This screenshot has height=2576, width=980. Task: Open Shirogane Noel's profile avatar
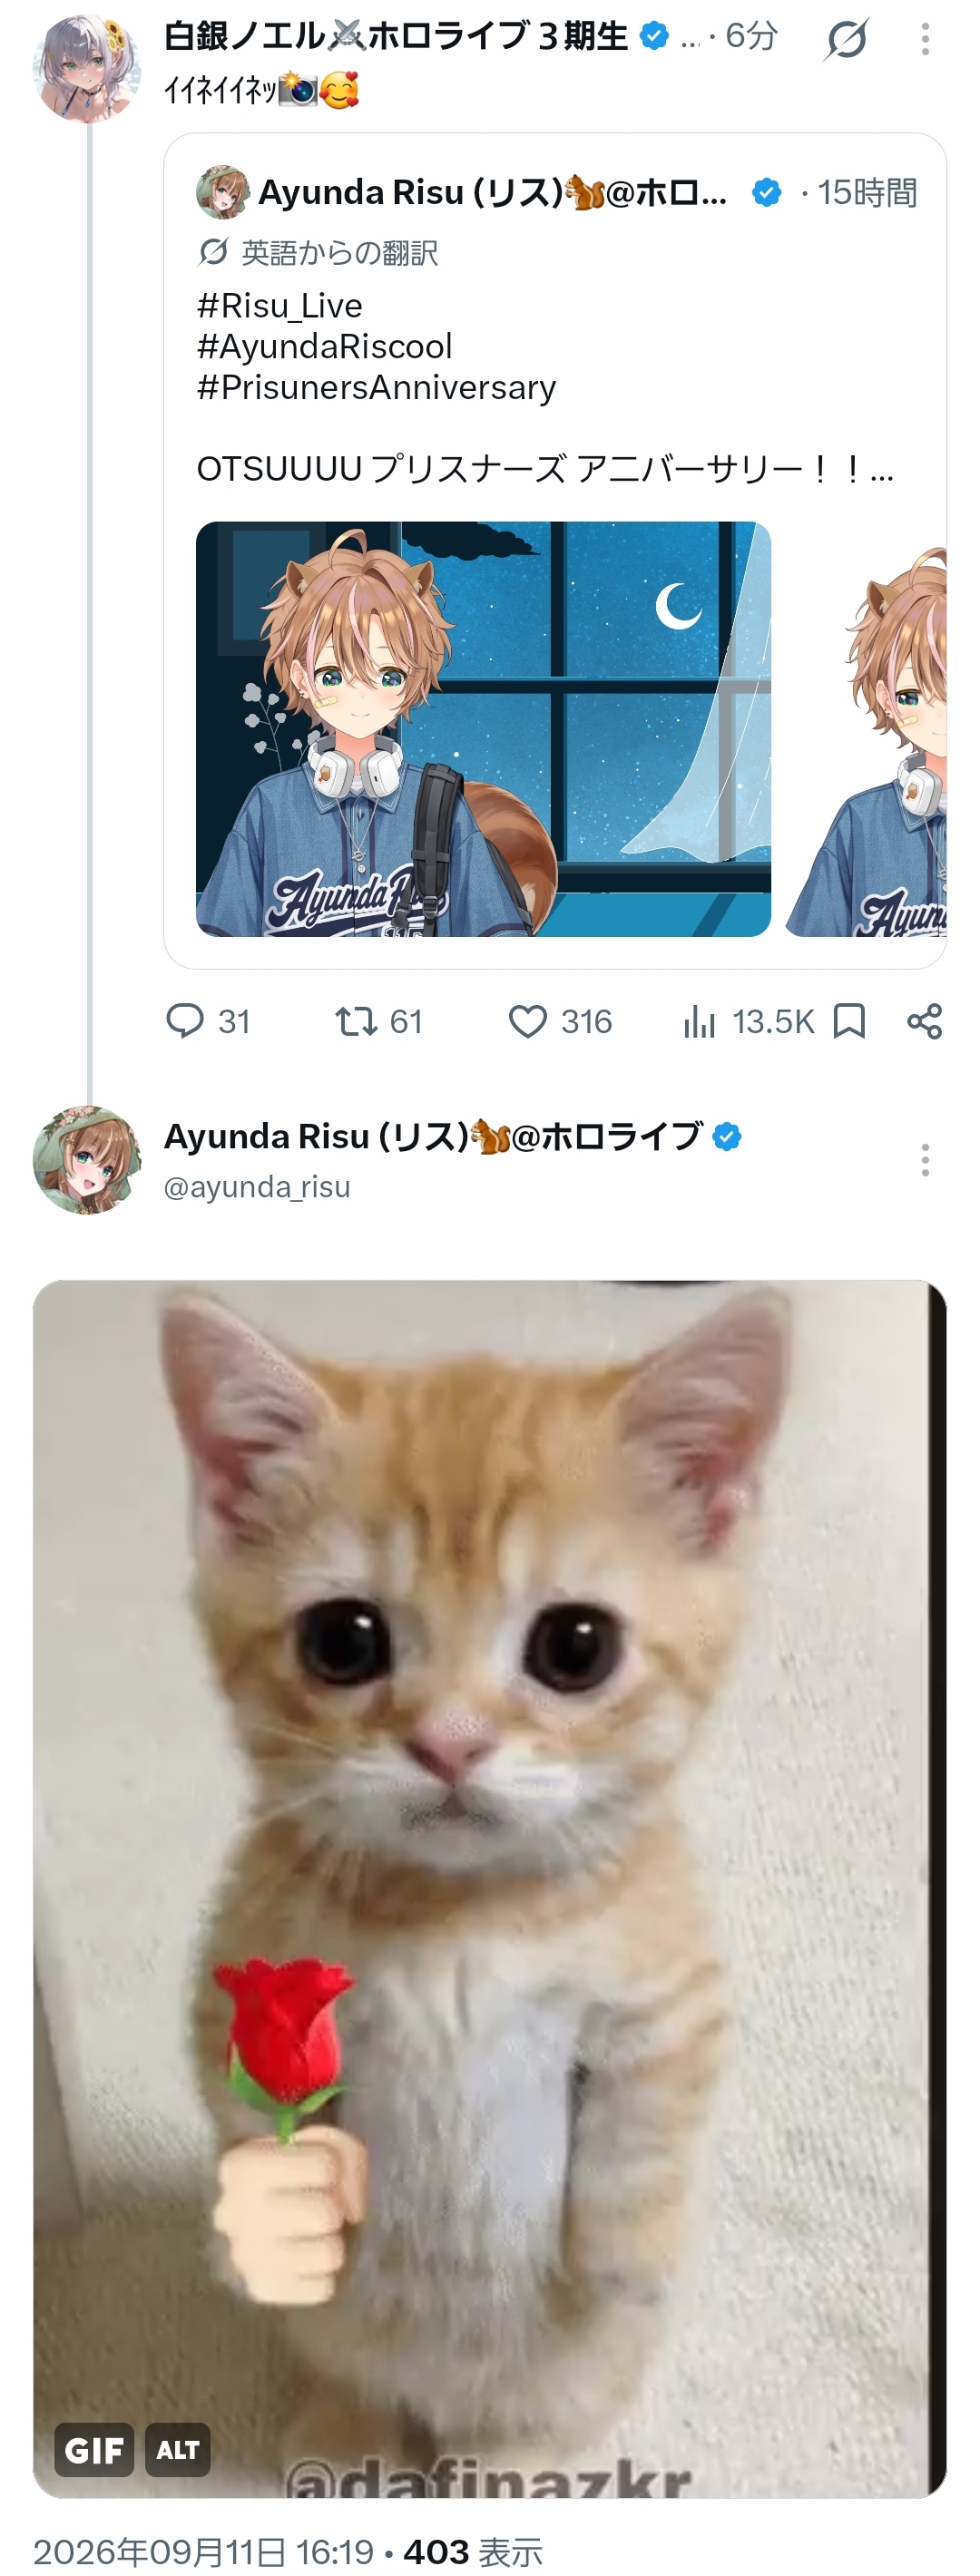(x=87, y=68)
